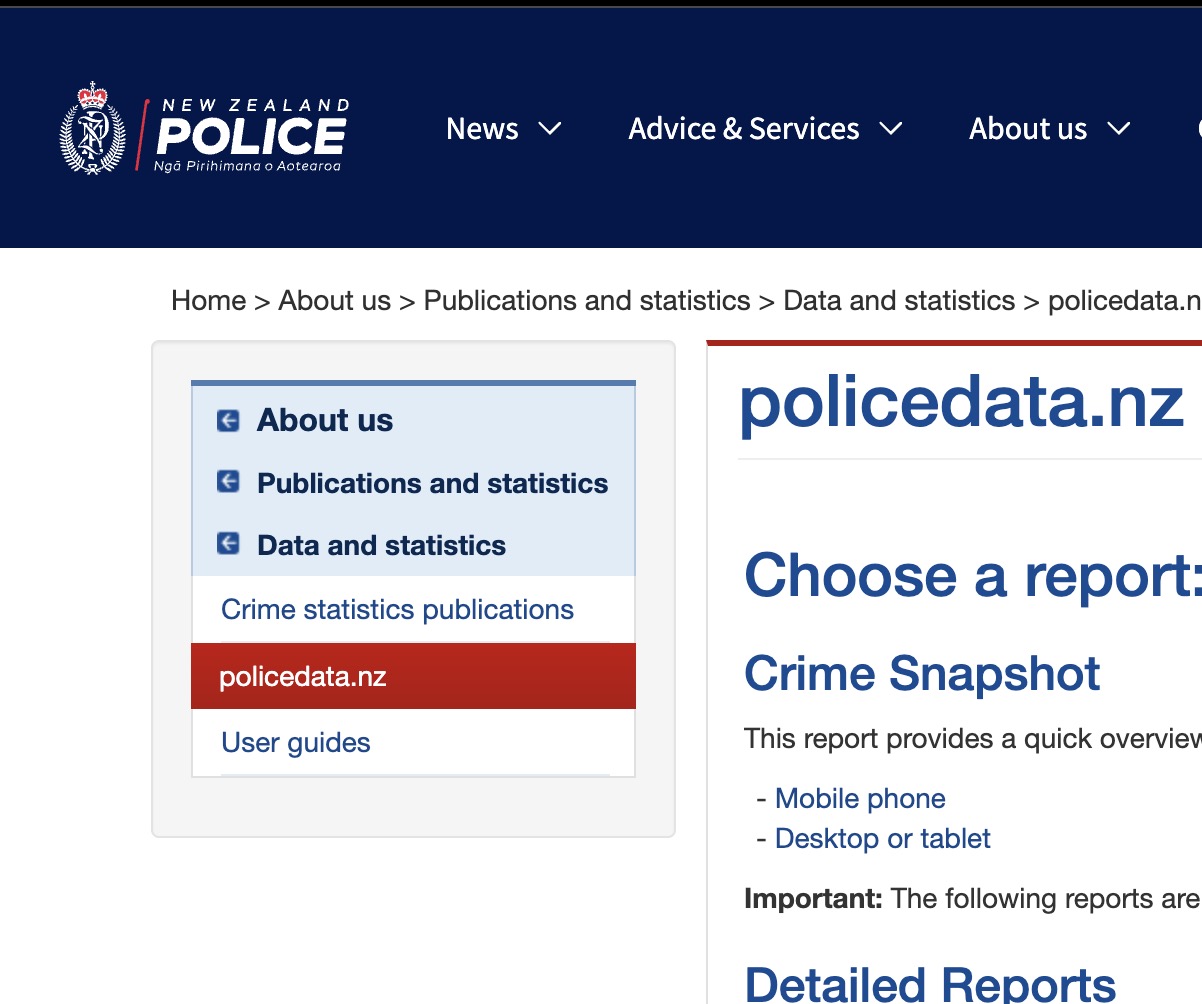The height and width of the screenshot is (1004, 1202).
Task: Click back arrow icon beside Data and statistics
Action: click(228, 545)
